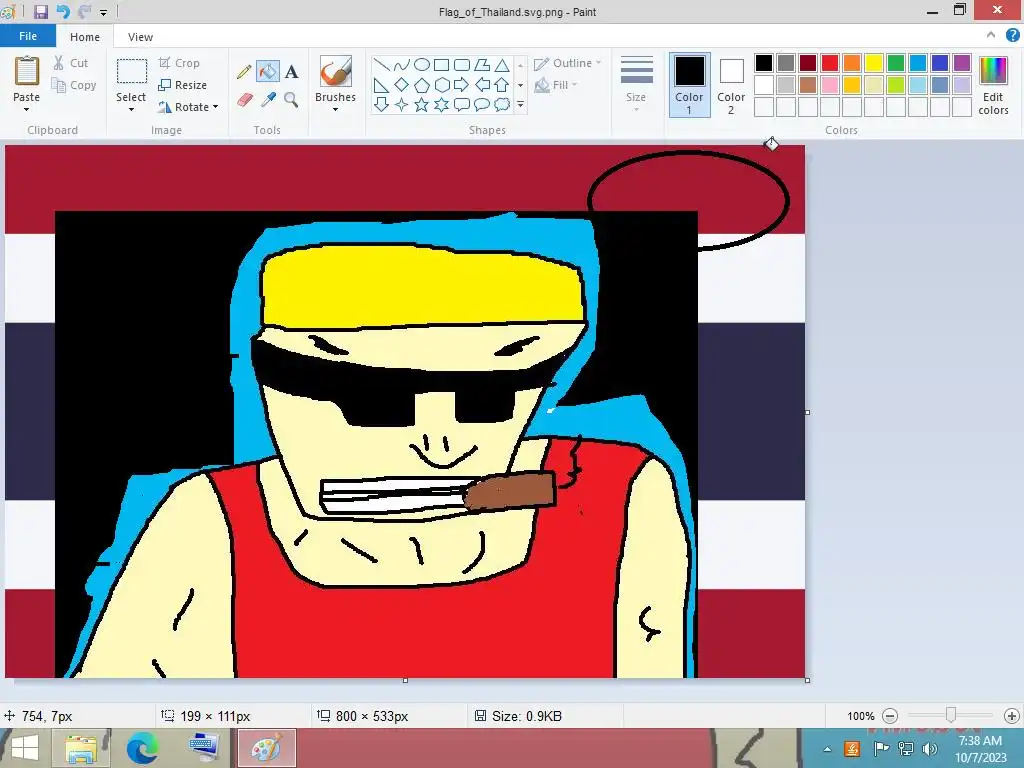Show hidden tray icons arrow
This screenshot has width=1024, height=768.
coord(827,749)
